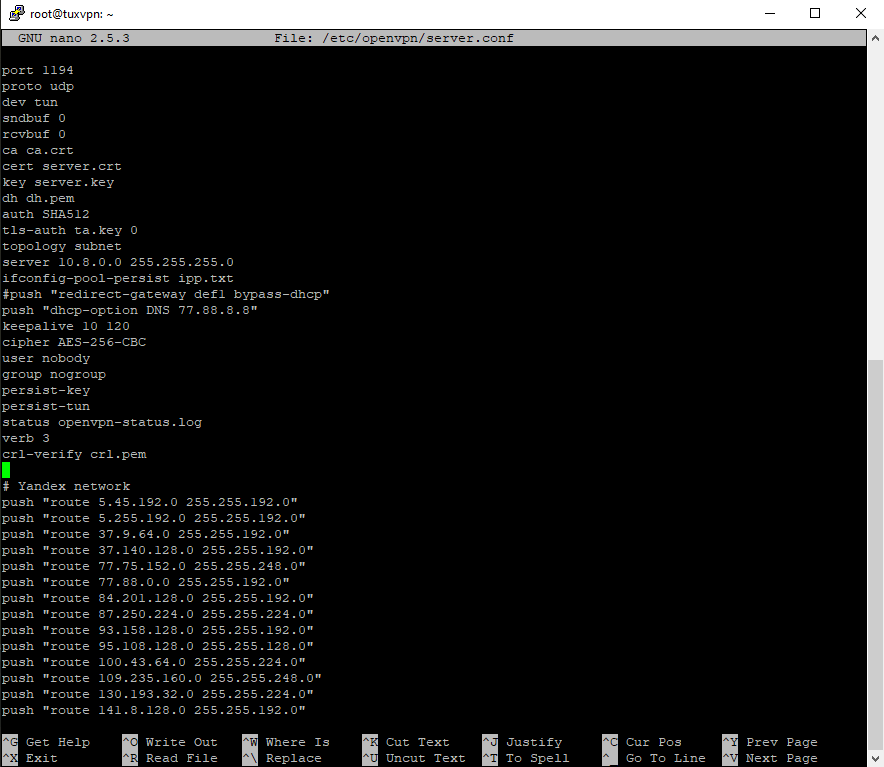Viewport: 884px width, 767px height.
Task: Click the 'rcvbuf 0' line
Action: point(34,134)
